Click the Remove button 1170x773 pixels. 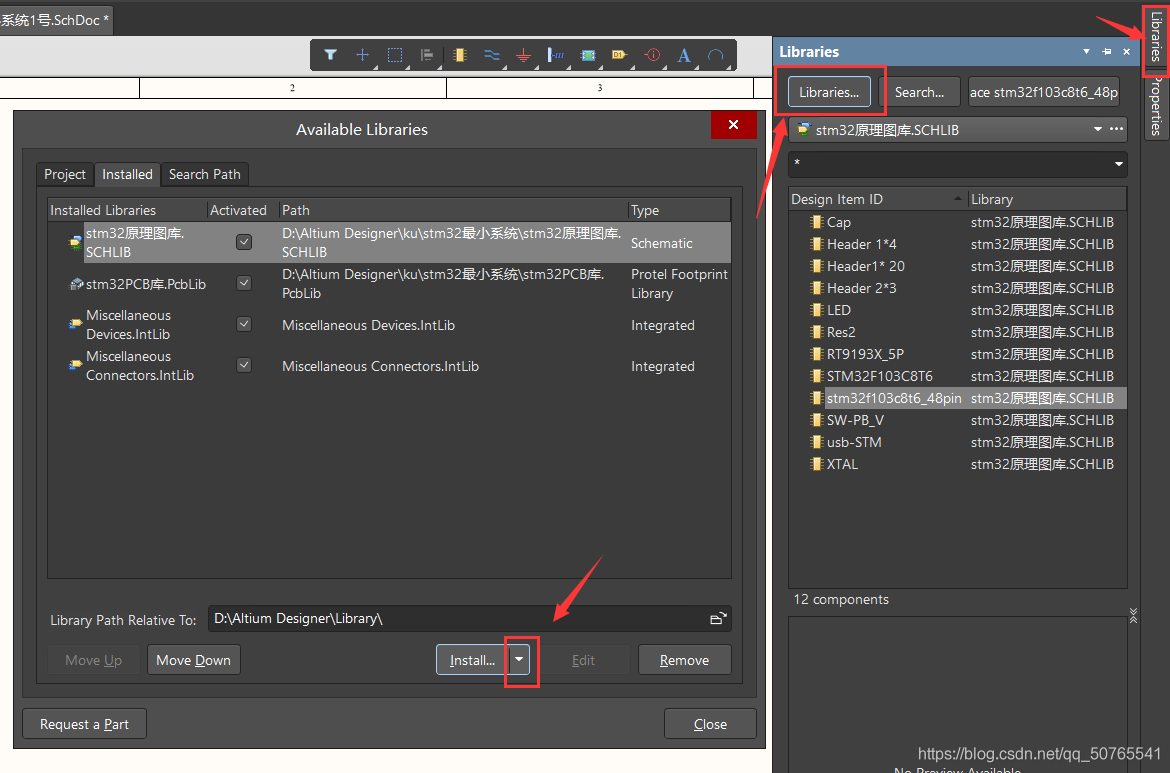pos(684,660)
